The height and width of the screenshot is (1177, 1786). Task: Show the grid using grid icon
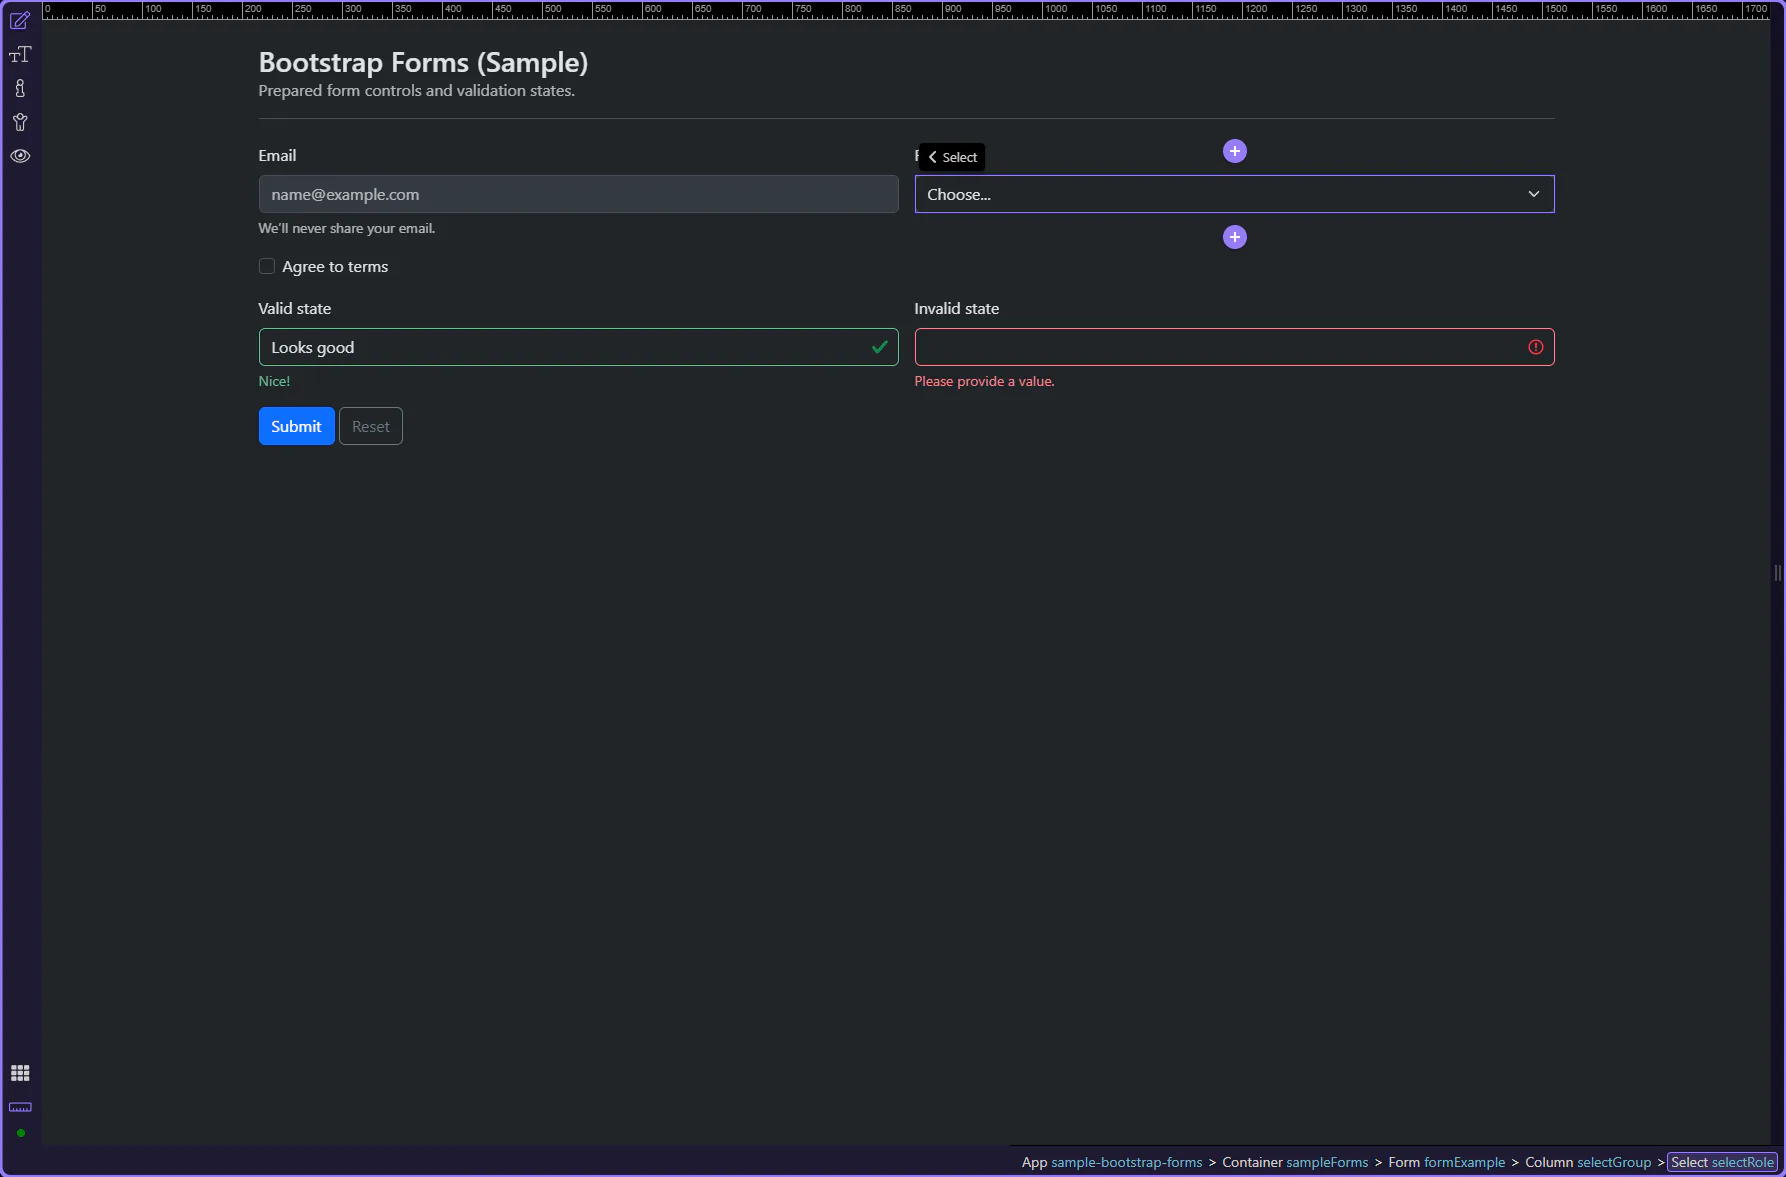(x=20, y=1073)
